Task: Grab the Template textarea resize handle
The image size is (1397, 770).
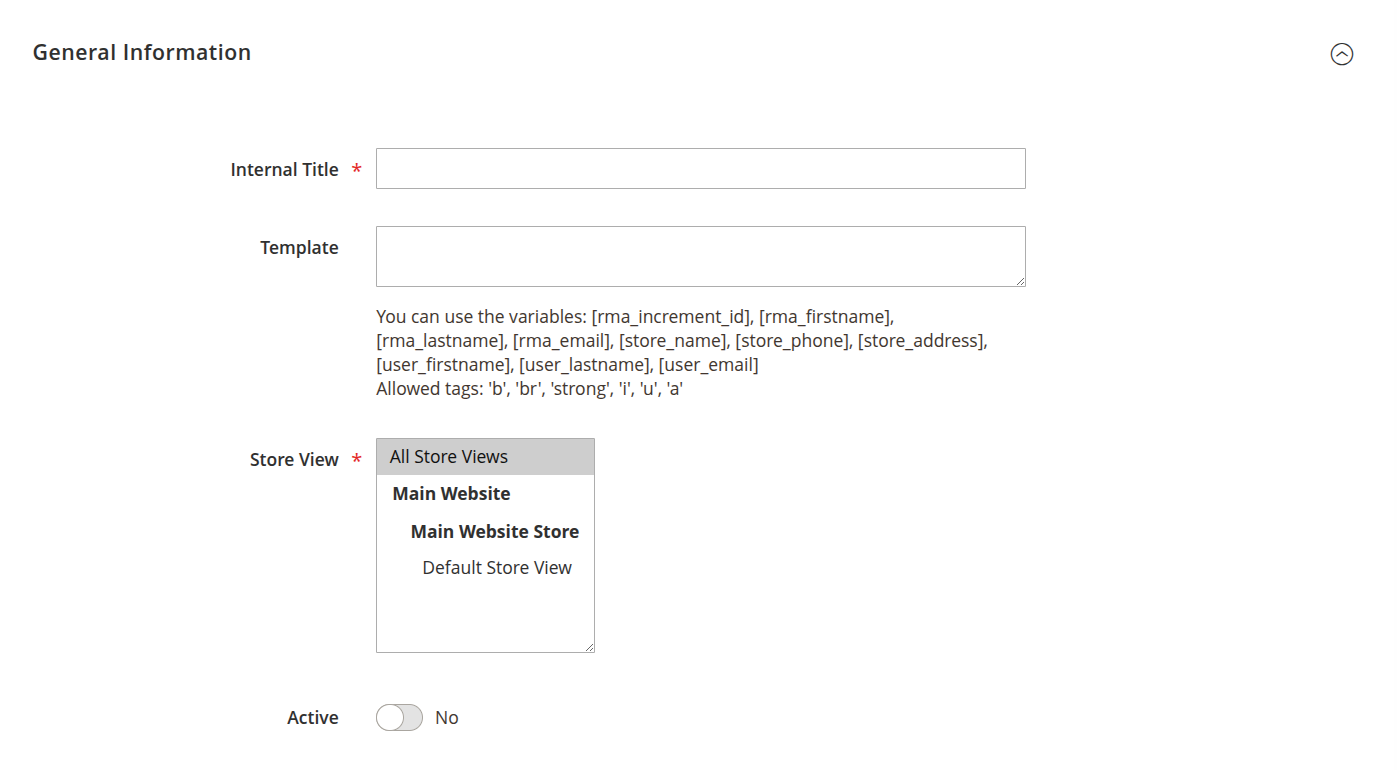Action: click(x=1020, y=281)
